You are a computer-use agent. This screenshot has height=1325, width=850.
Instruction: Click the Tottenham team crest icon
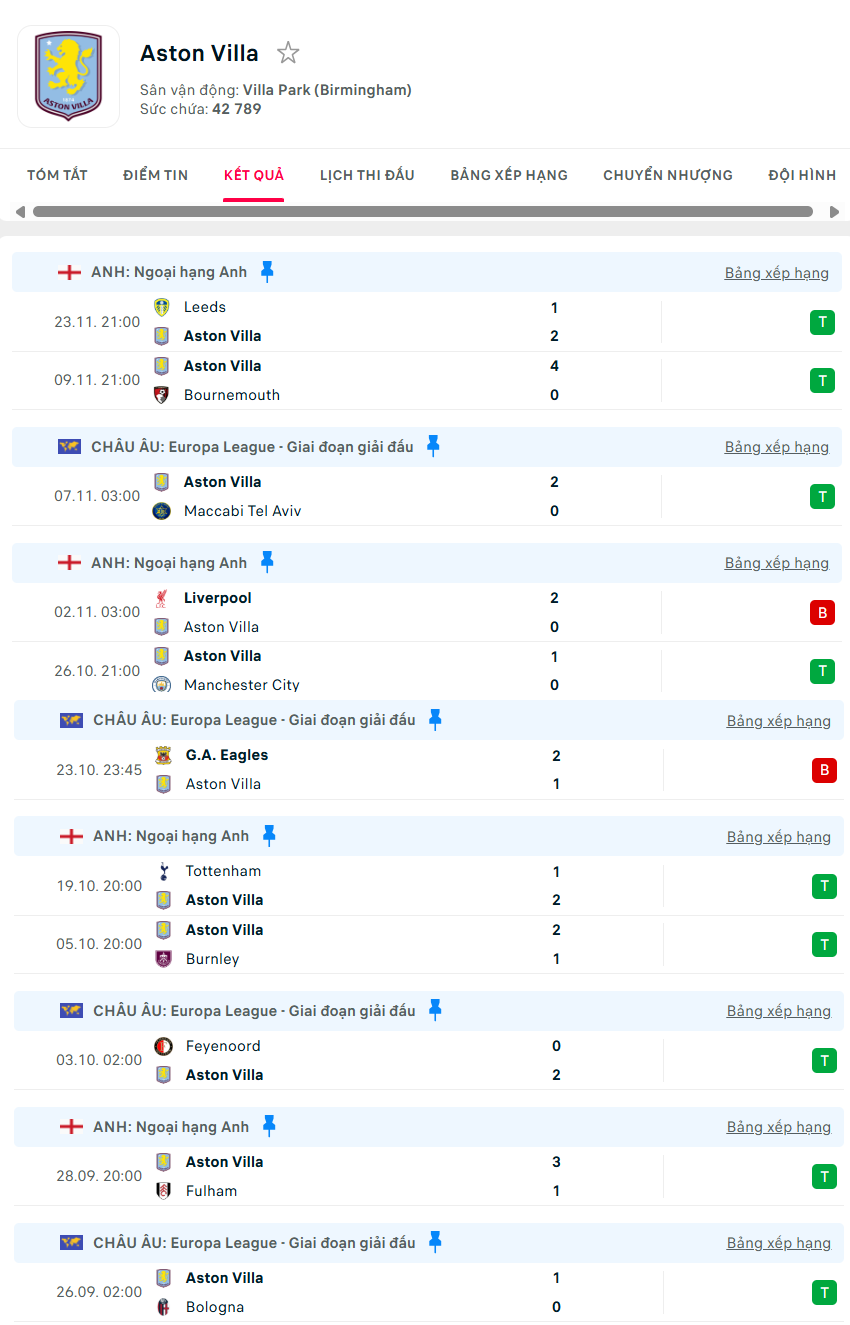[164, 871]
